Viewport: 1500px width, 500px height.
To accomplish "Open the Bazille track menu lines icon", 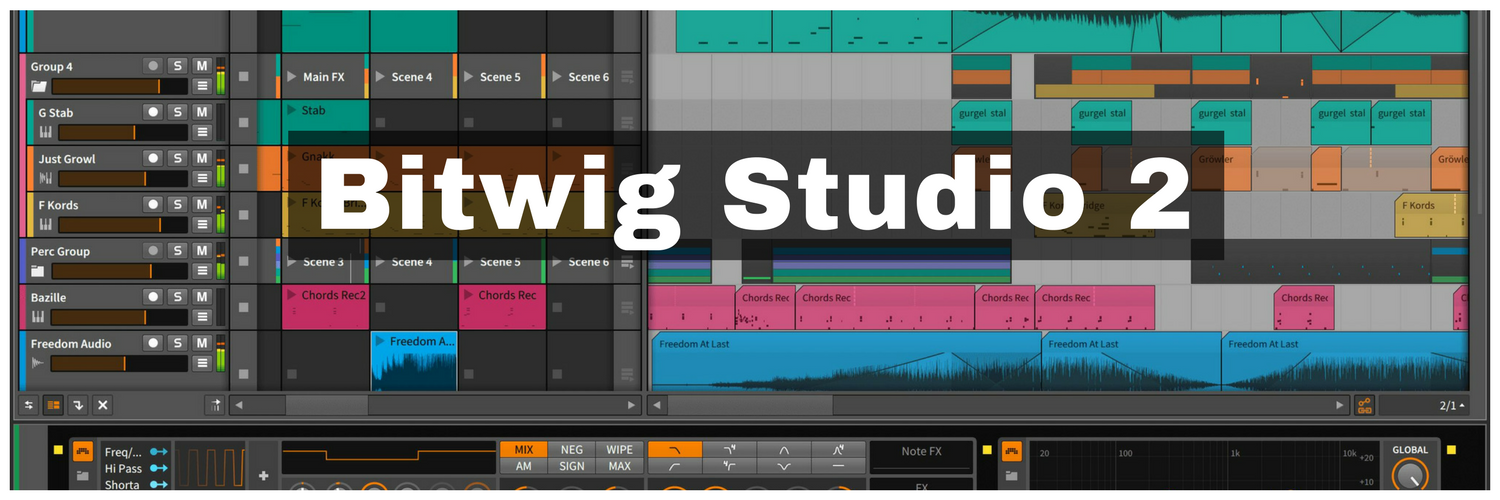I will click(x=201, y=317).
